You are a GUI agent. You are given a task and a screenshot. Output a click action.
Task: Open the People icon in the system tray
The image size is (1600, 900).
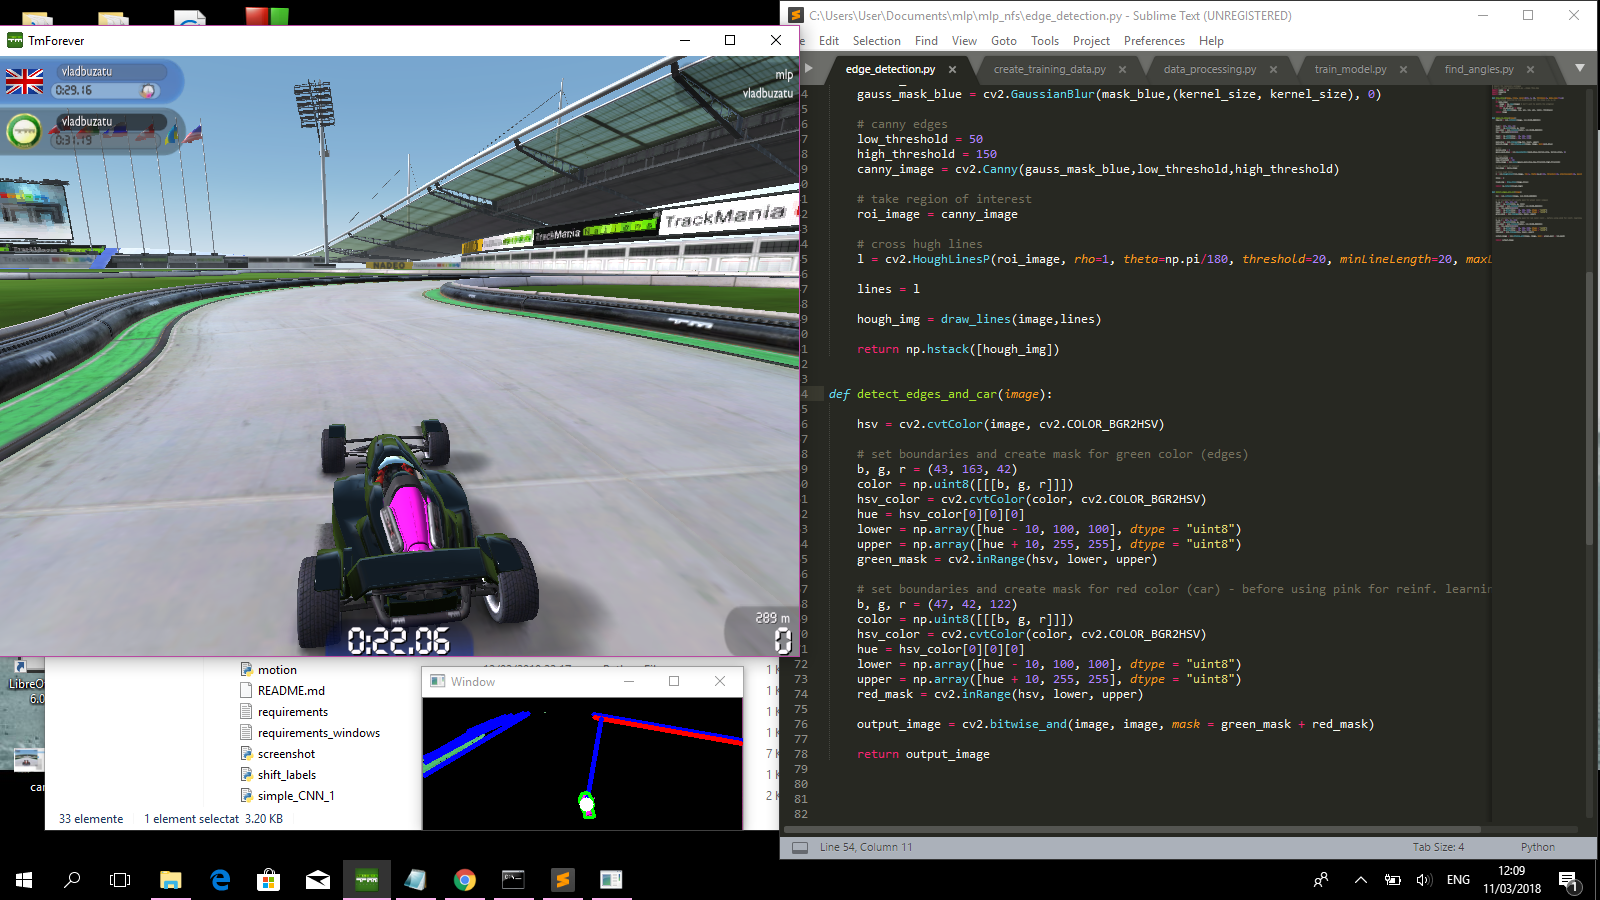coord(1321,880)
